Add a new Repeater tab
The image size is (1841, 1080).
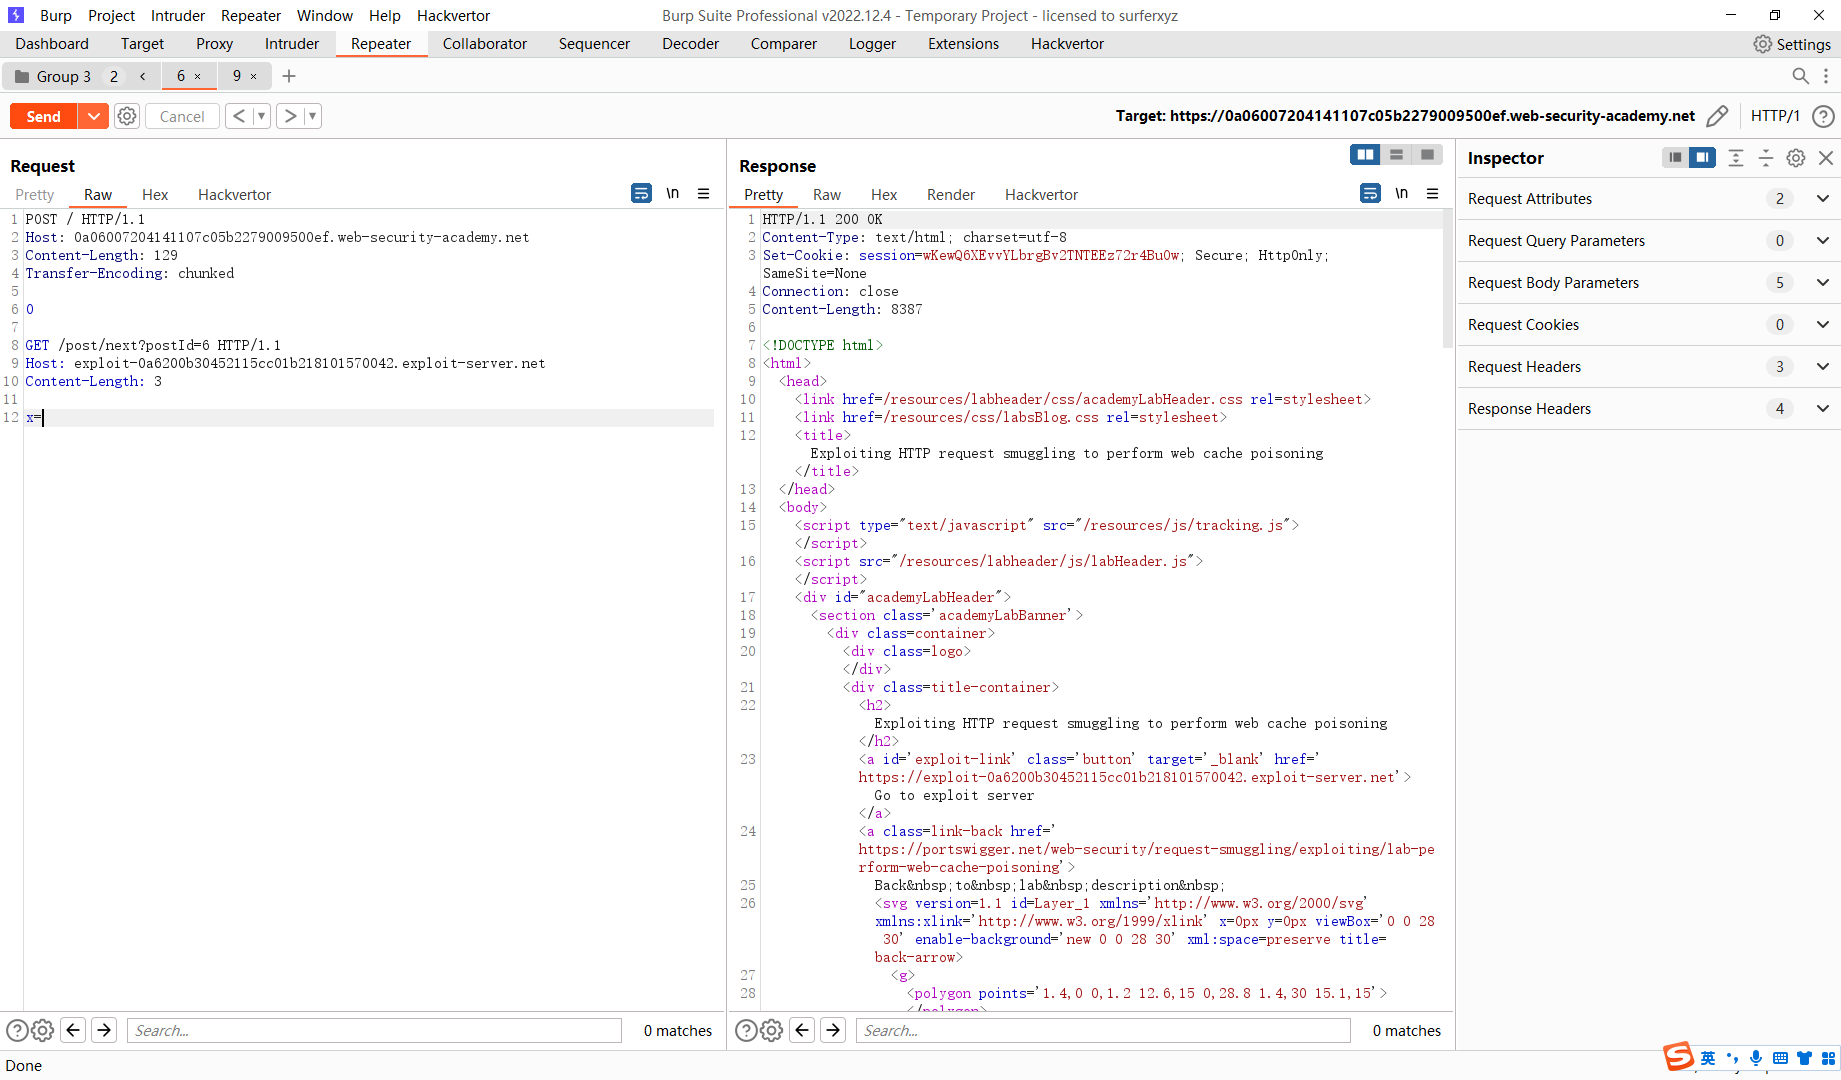click(x=289, y=76)
